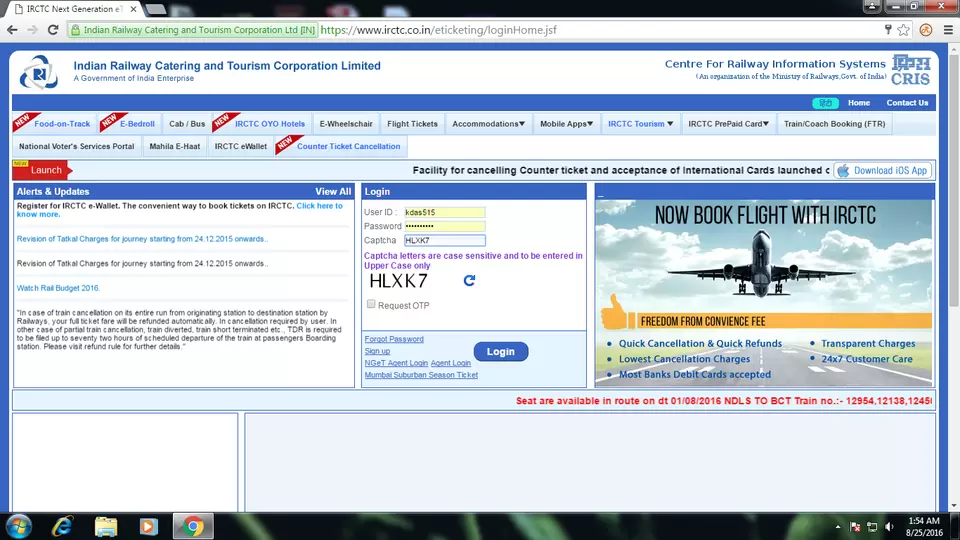The height and width of the screenshot is (540, 960).
Task: Click Forgot Password link
Action: 394,339
